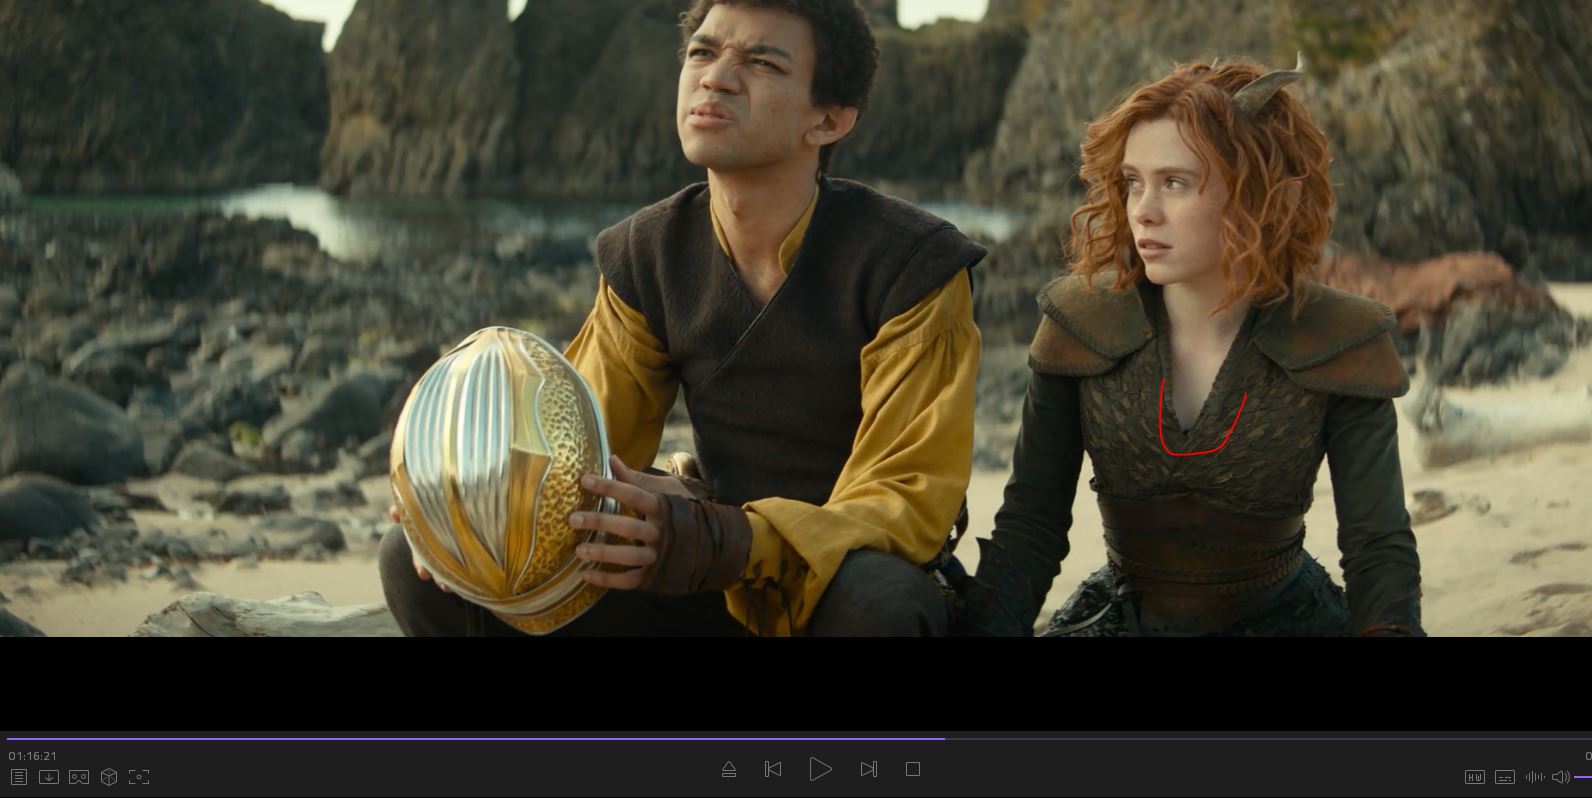Open the audio track waveform menu

[x=1534, y=777]
